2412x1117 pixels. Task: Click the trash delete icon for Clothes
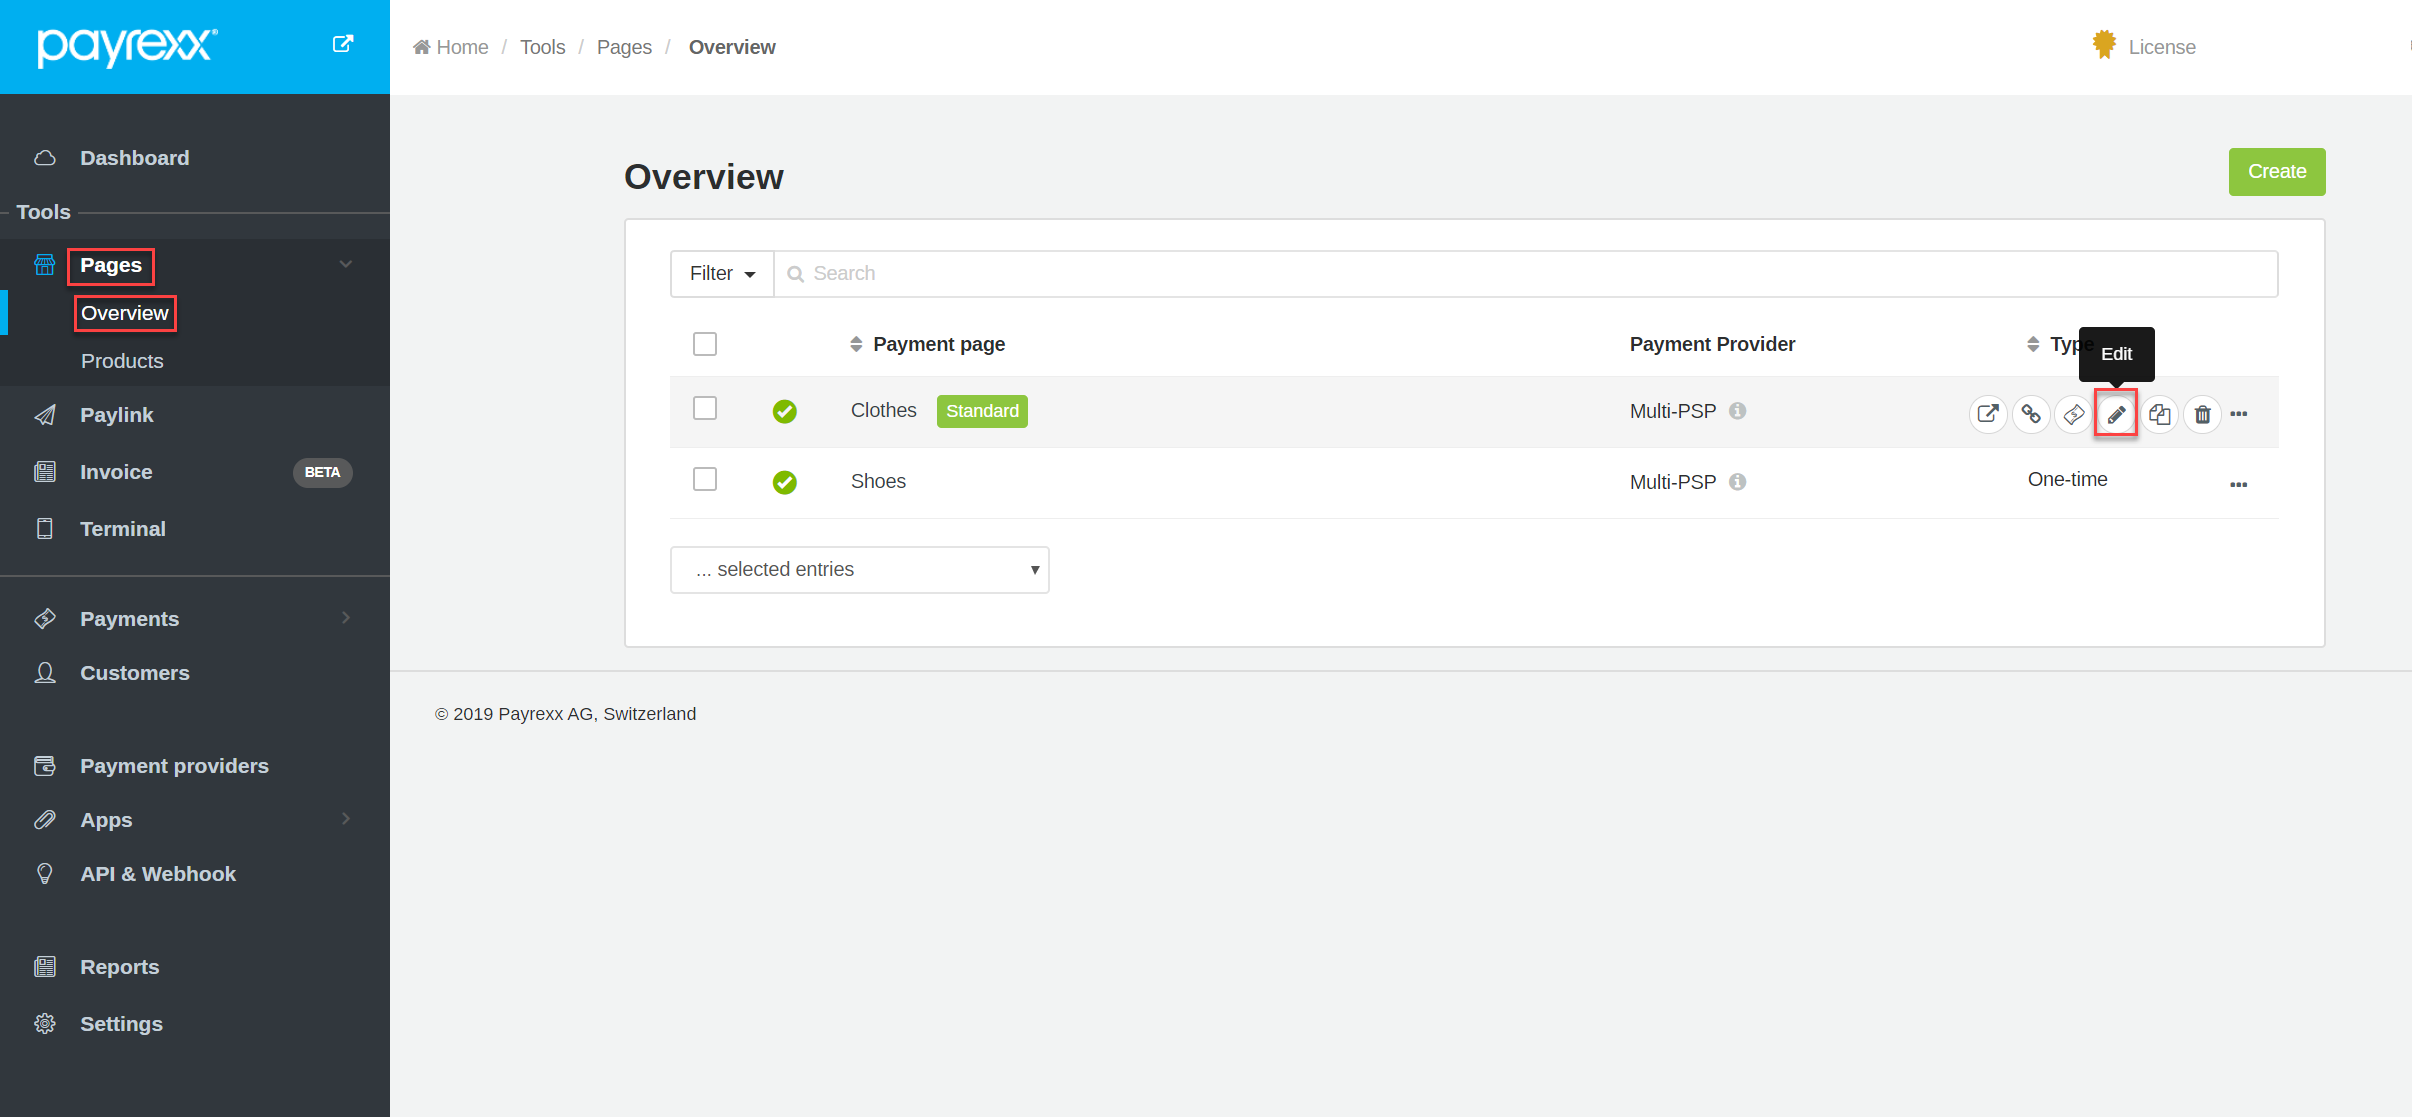(x=2202, y=414)
